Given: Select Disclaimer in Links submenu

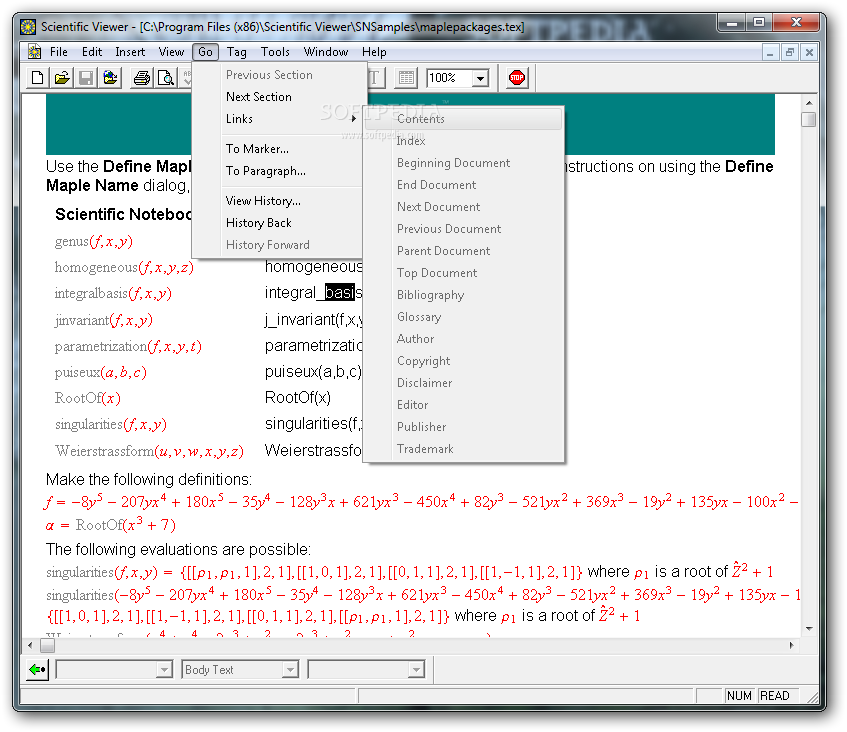Looking at the screenshot, I should tap(463, 383).
